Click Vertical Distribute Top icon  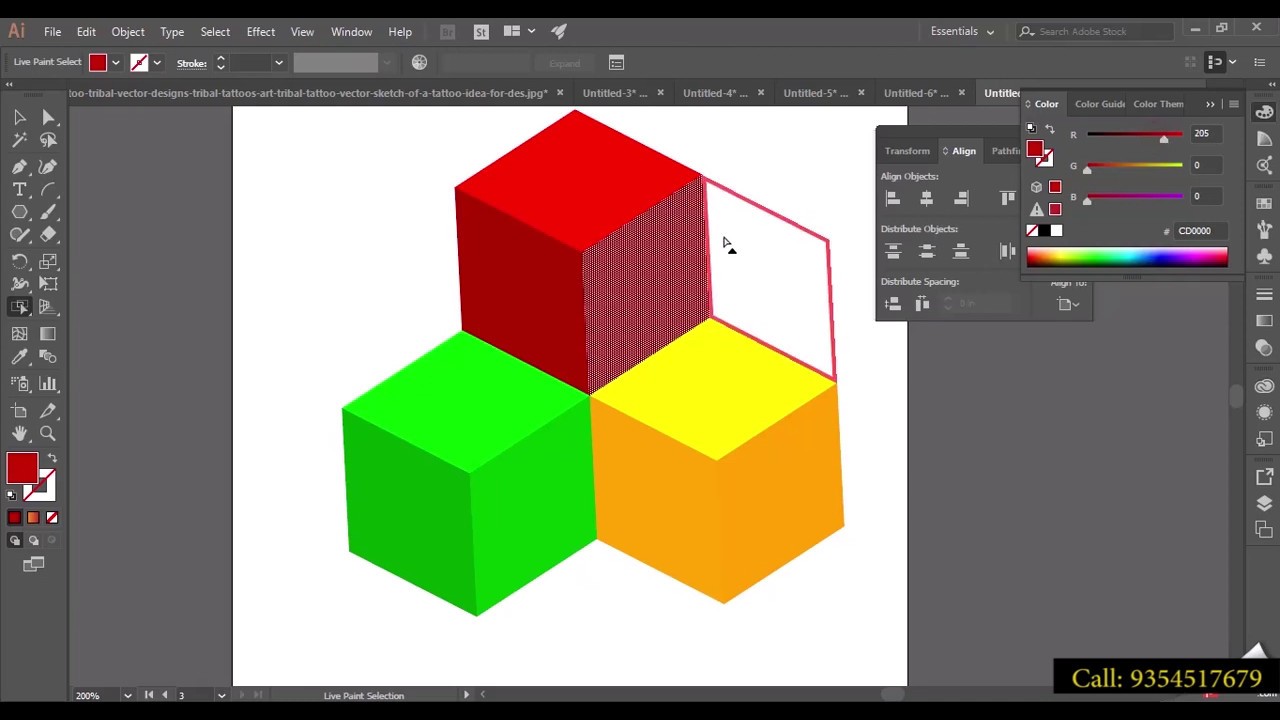pyautogui.click(x=893, y=251)
